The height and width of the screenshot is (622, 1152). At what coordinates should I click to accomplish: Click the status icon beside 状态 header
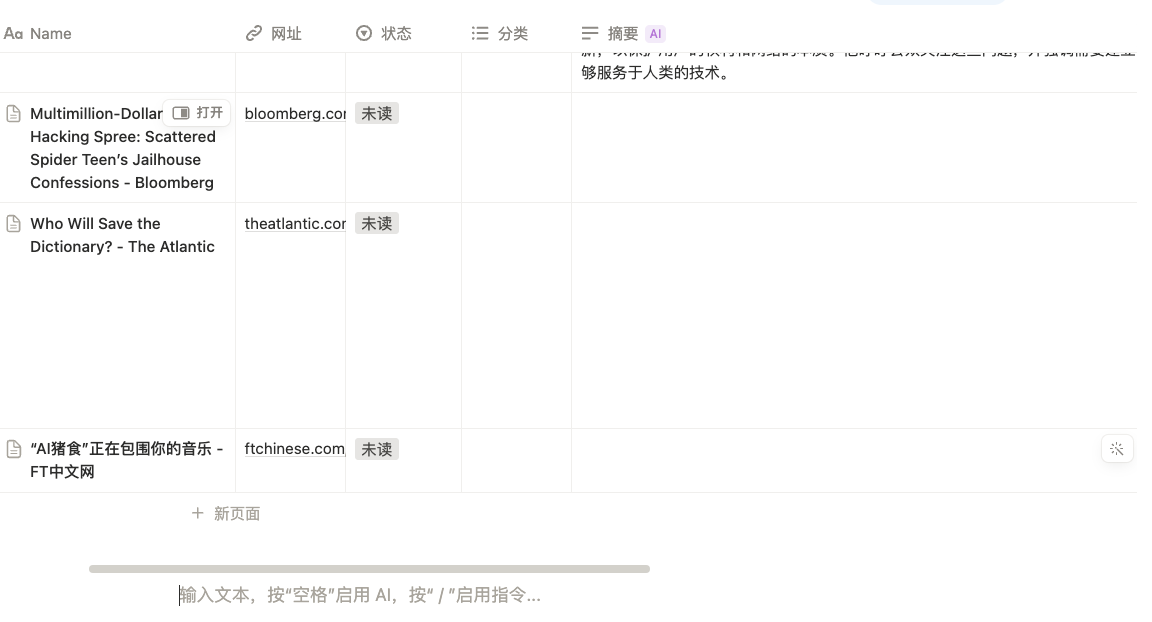point(364,33)
